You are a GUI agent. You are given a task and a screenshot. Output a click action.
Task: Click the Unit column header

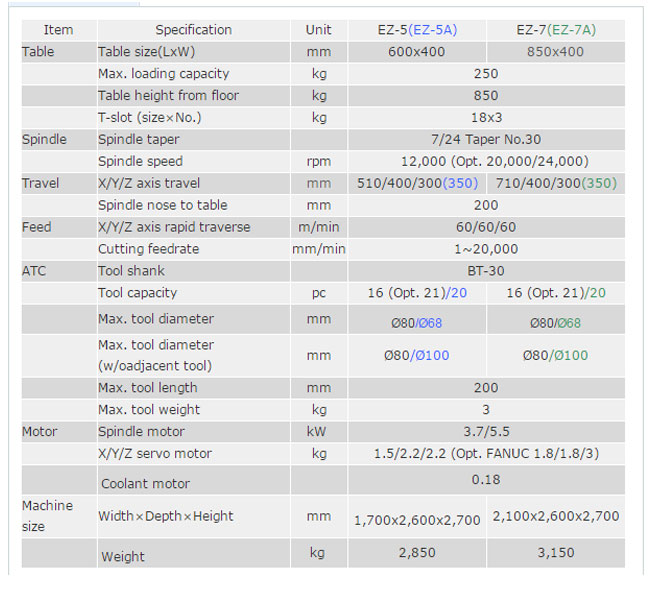click(319, 30)
